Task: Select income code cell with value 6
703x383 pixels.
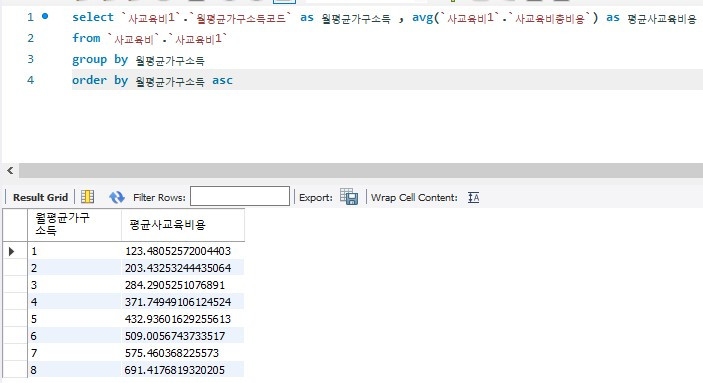Action: (x=74, y=336)
